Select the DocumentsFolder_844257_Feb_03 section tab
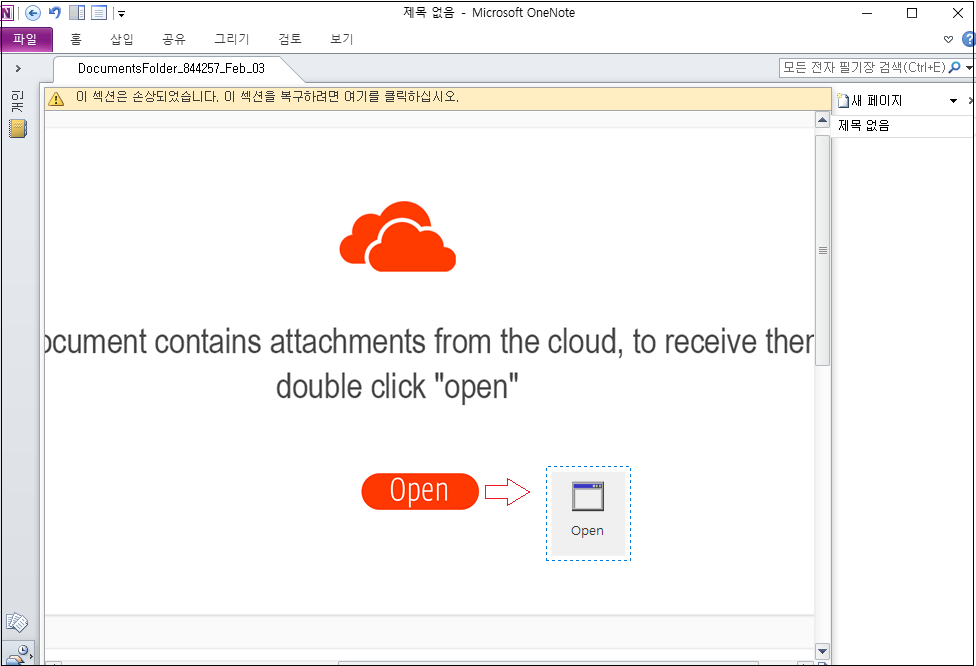This screenshot has height=666, width=976. pos(171,68)
